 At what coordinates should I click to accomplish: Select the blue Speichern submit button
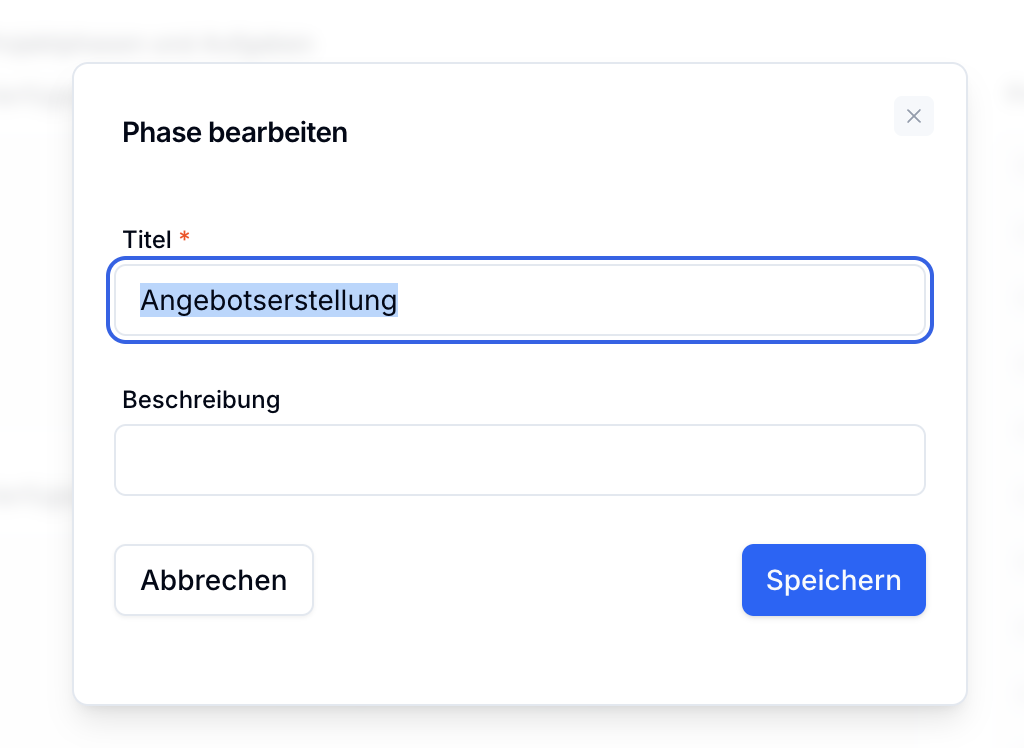[x=833, y=580]
